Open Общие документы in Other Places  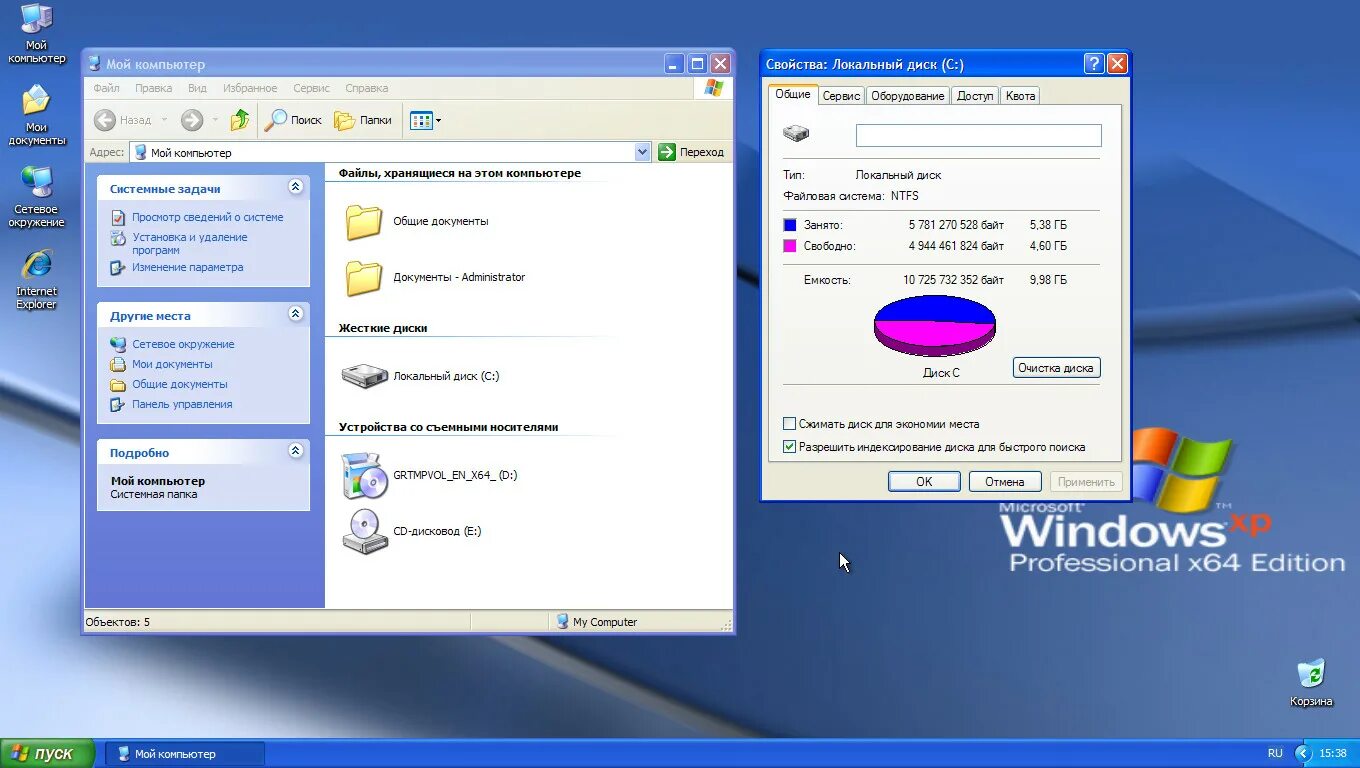pyautogui.click(x=180, y=384)
